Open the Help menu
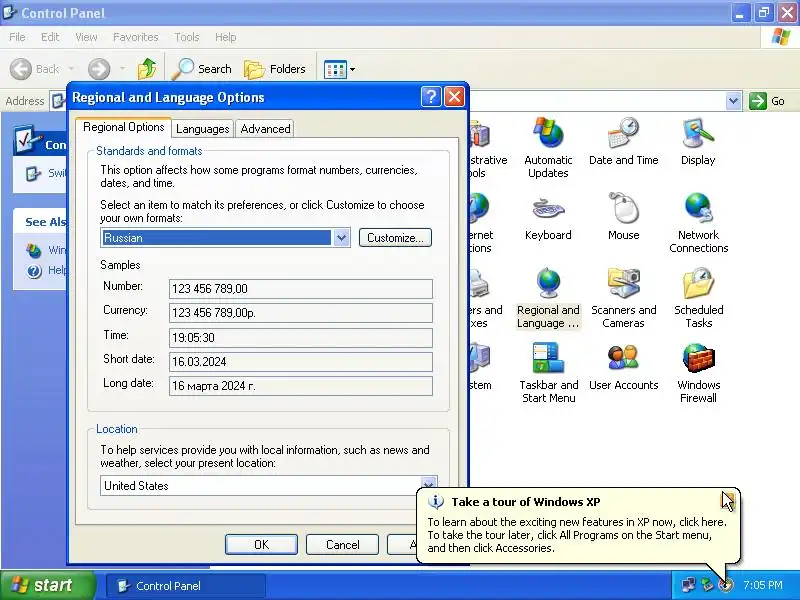The height and width of the screenshot is (600, 800). [226, 37]
